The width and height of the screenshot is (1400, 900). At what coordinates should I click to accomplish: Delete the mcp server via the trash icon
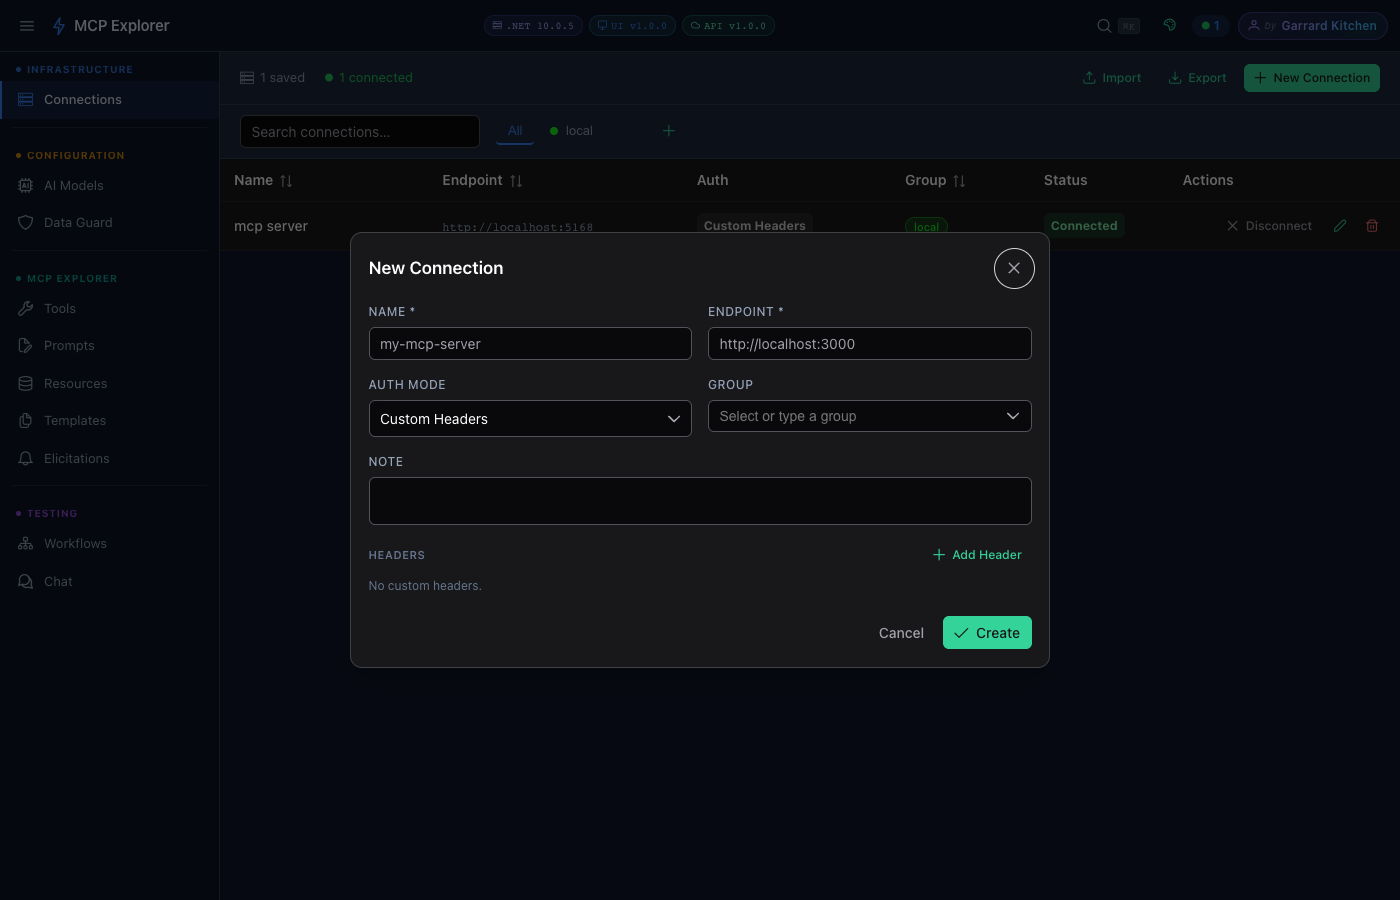pos(1371,225)
